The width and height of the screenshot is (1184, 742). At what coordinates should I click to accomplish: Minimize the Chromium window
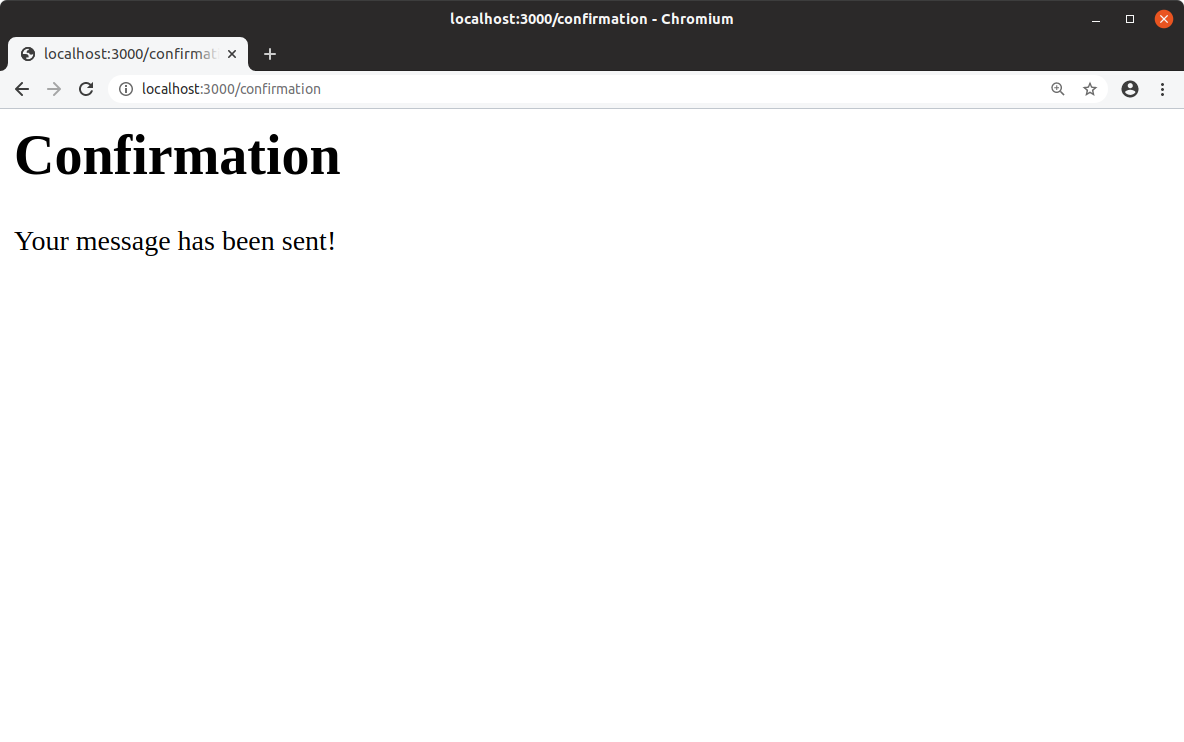(1096, 19)
